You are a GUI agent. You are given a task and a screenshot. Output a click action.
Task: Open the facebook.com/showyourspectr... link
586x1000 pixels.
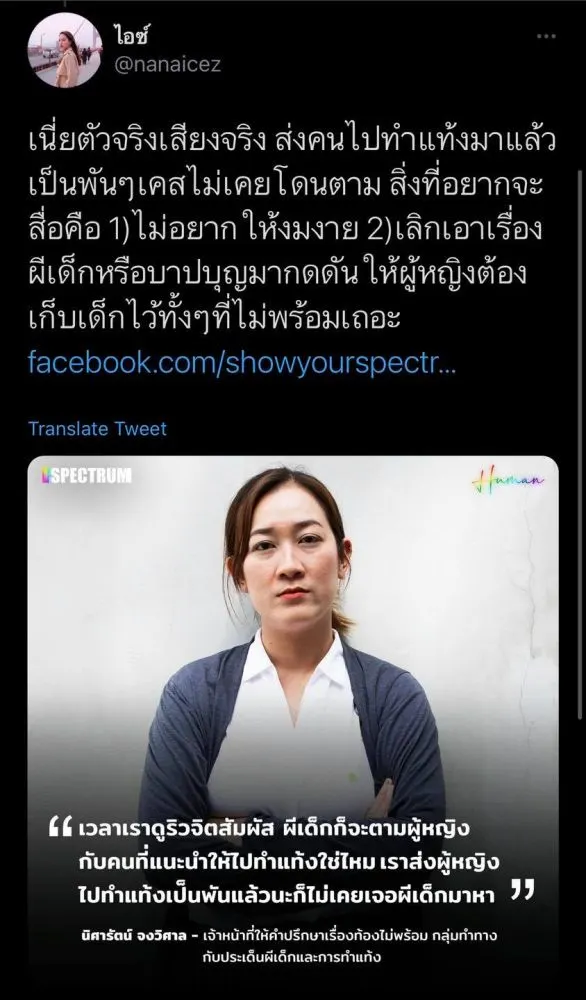pos(242,363)
